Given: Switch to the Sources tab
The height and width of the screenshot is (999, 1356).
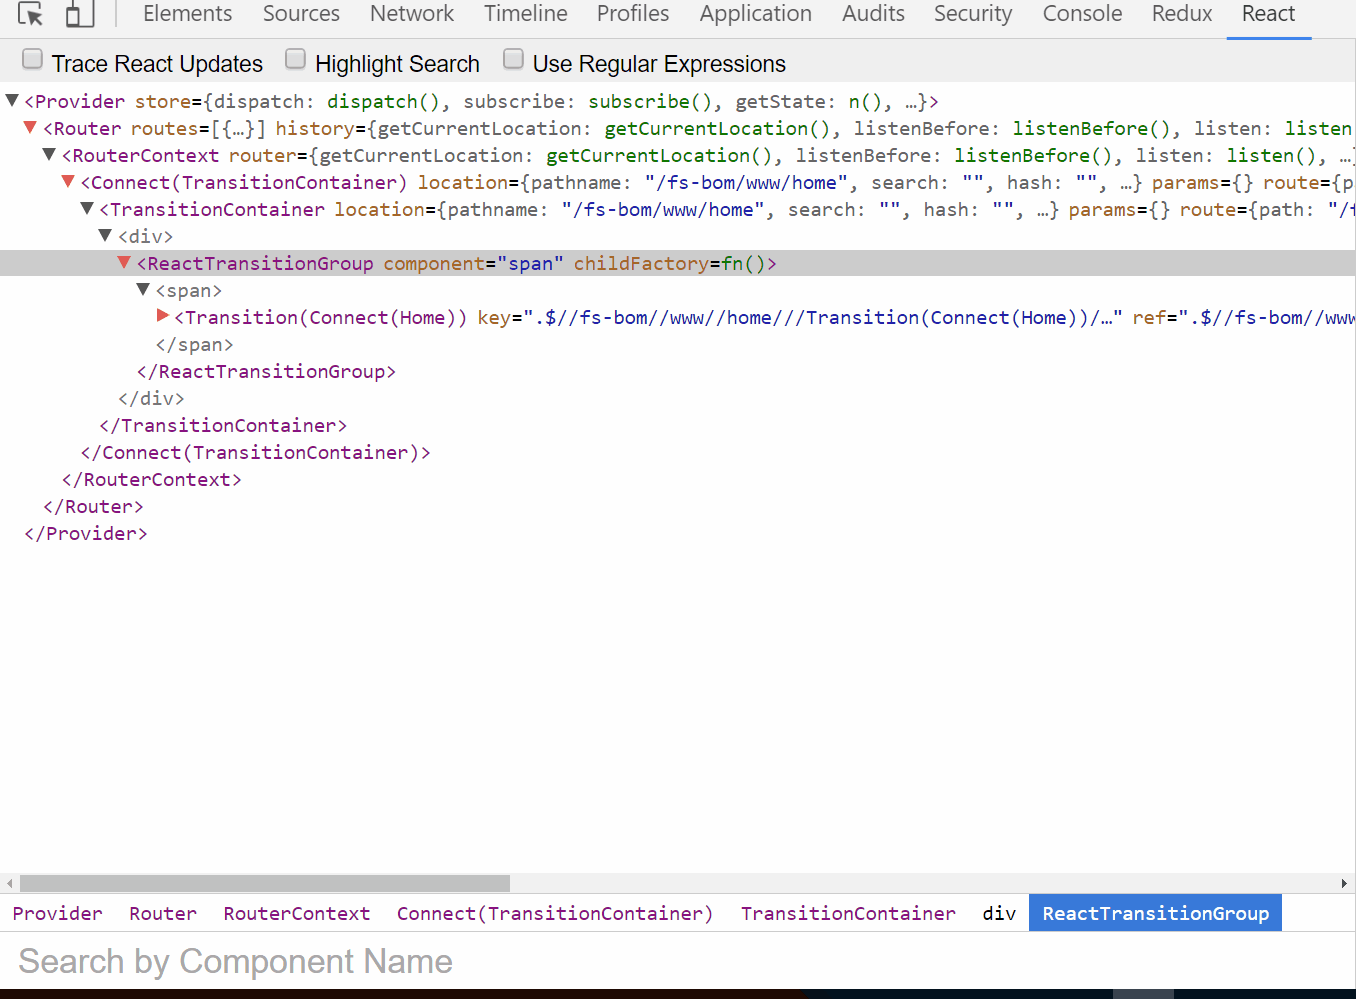Looking at the screenshot, I should [301, 14].
